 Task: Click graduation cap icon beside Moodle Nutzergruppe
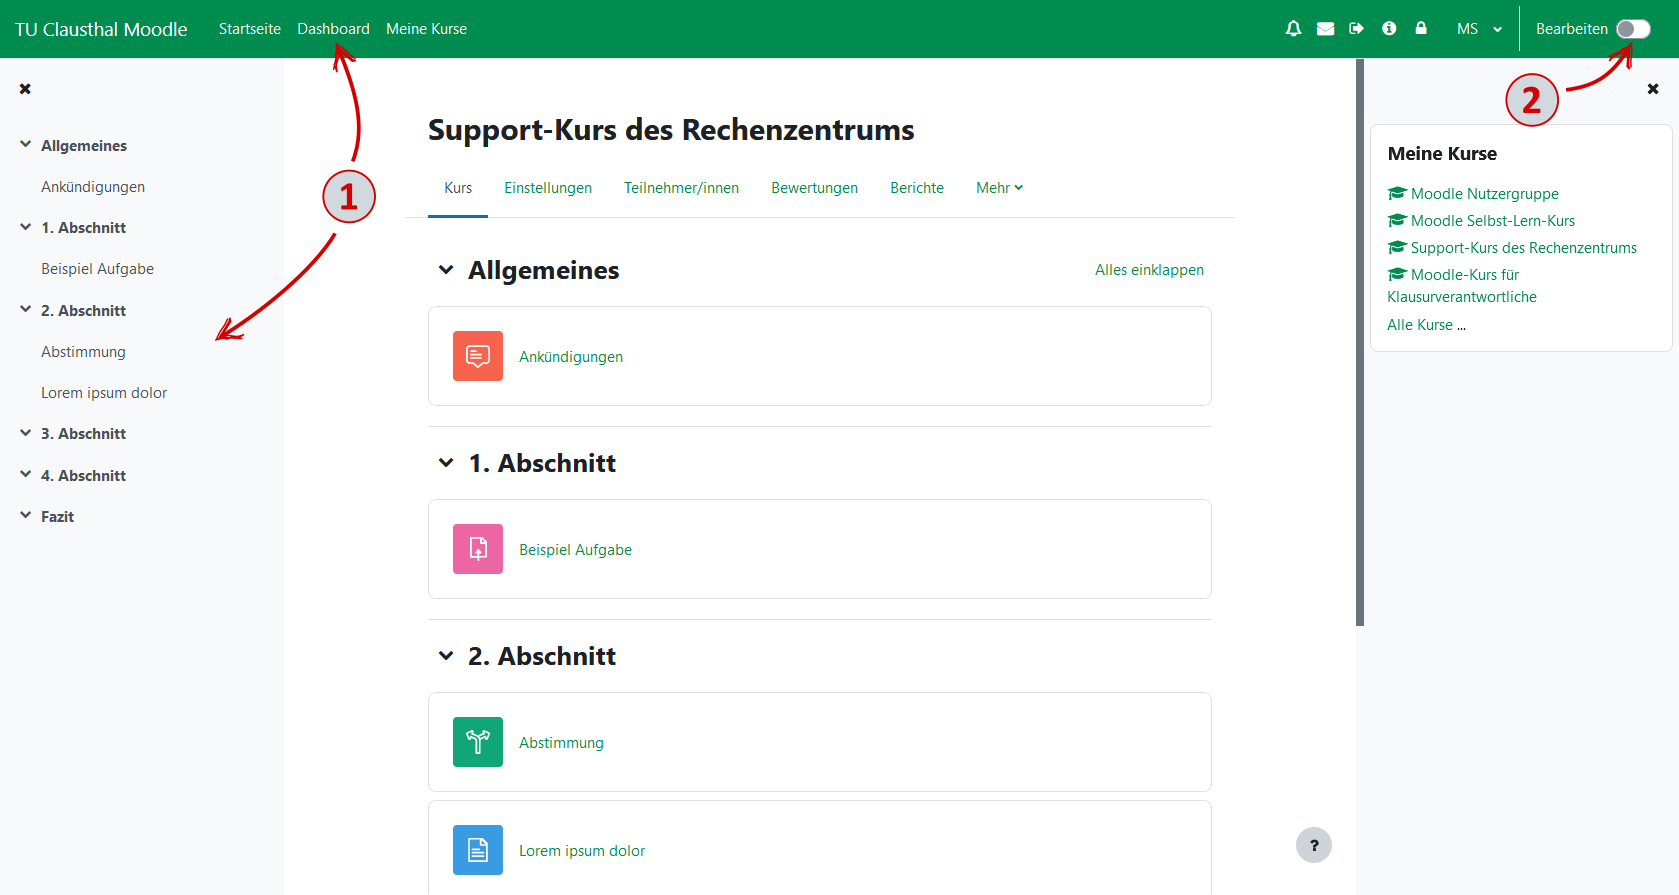tap(1397, 194)
